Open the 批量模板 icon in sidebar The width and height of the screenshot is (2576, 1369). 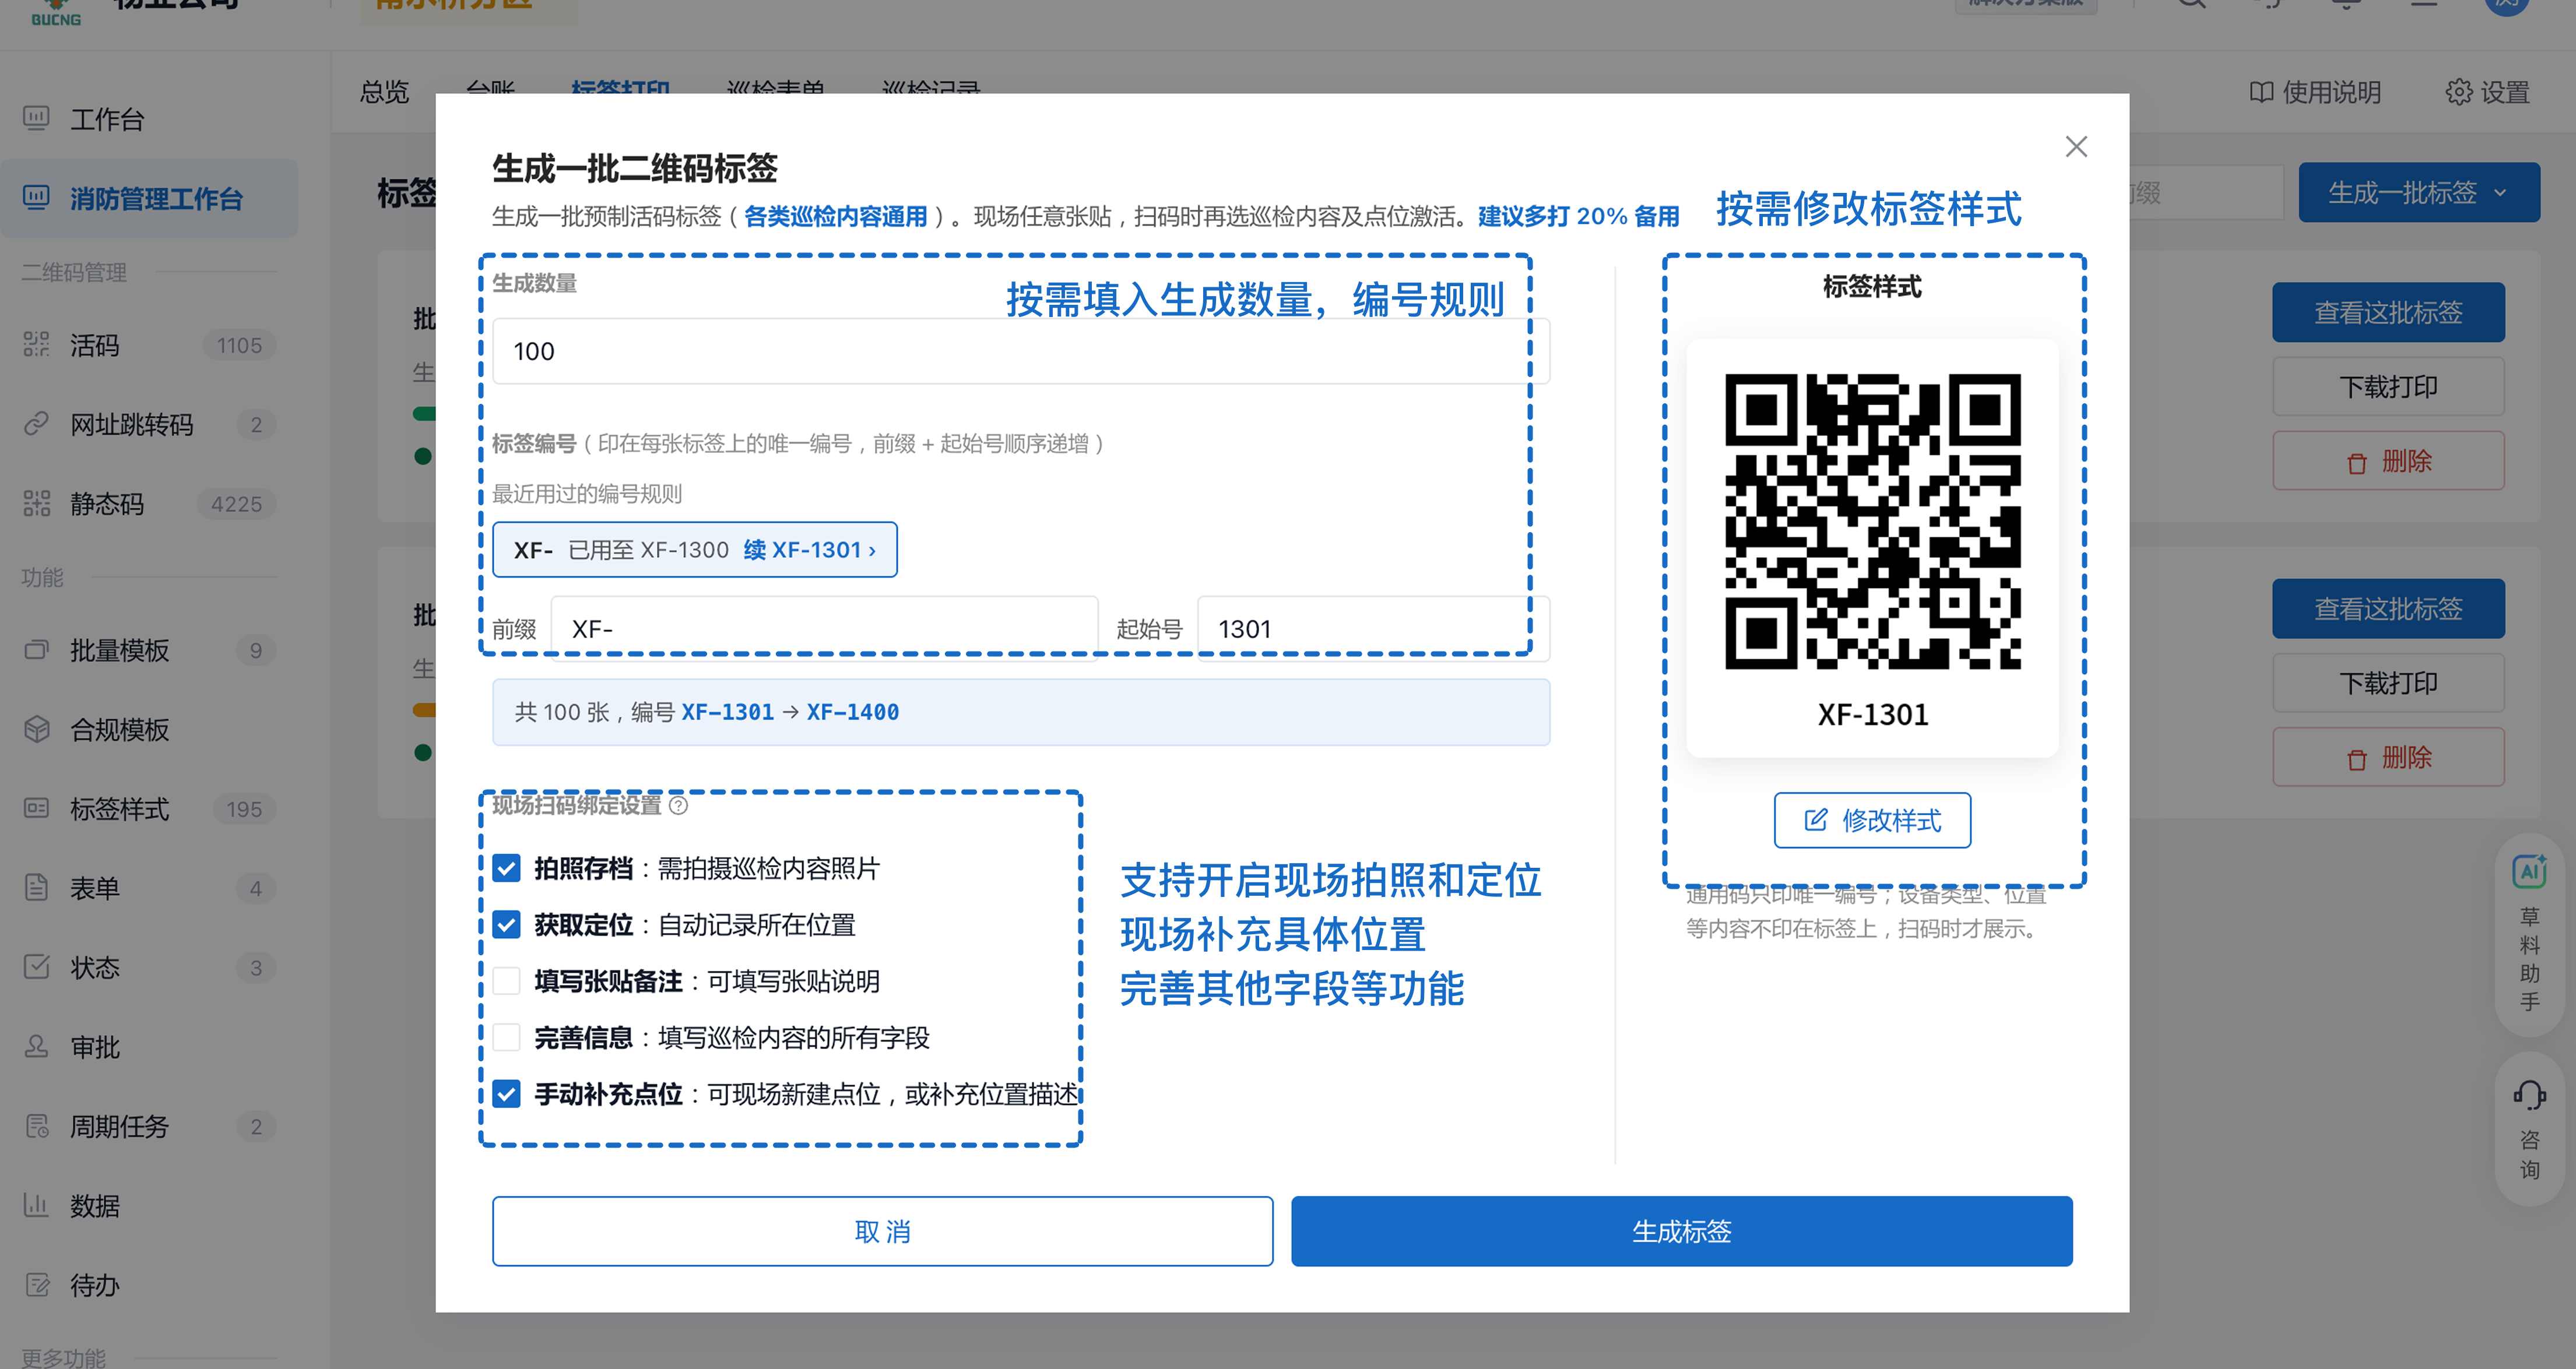(x=36, y=650)
